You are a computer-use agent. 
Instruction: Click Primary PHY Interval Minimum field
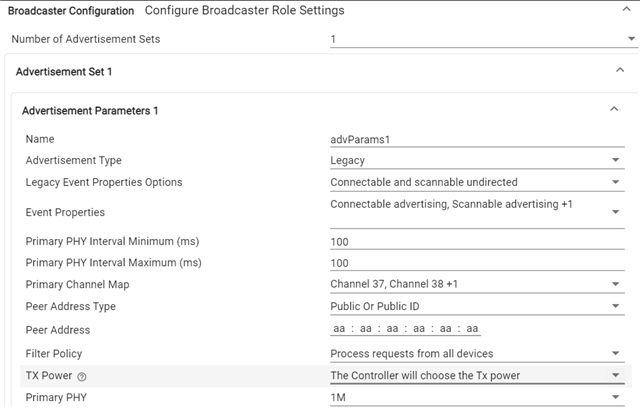[x=476, y=241]
